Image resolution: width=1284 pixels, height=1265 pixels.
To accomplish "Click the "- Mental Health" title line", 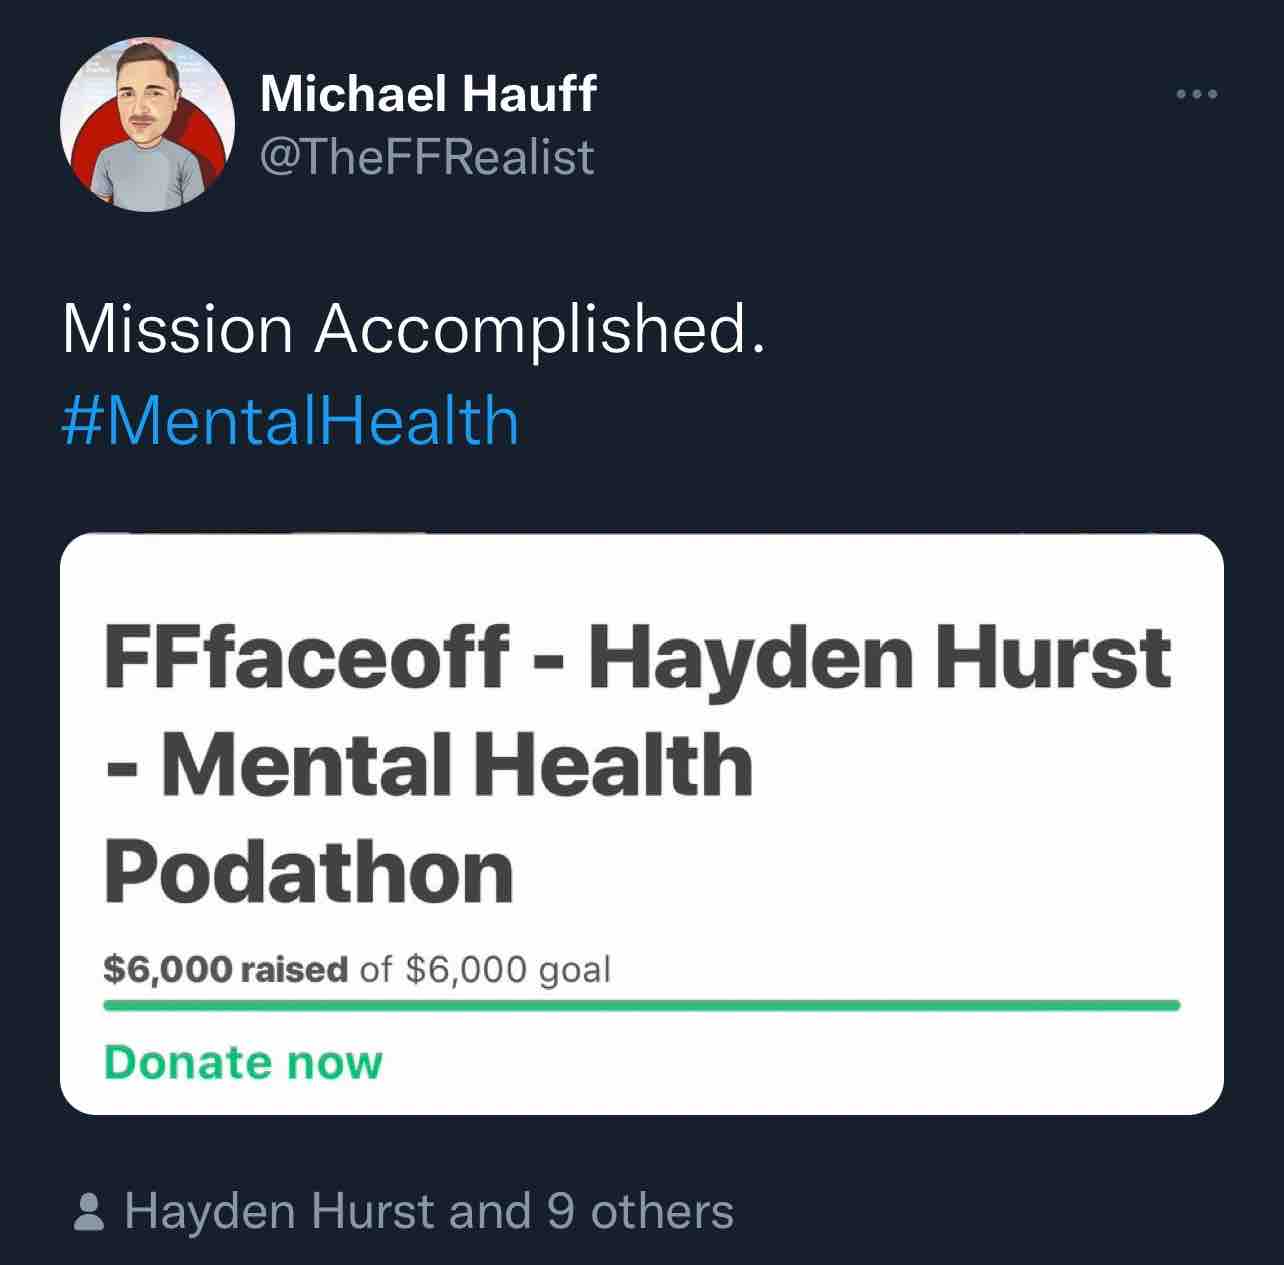I will click(428, 765).
